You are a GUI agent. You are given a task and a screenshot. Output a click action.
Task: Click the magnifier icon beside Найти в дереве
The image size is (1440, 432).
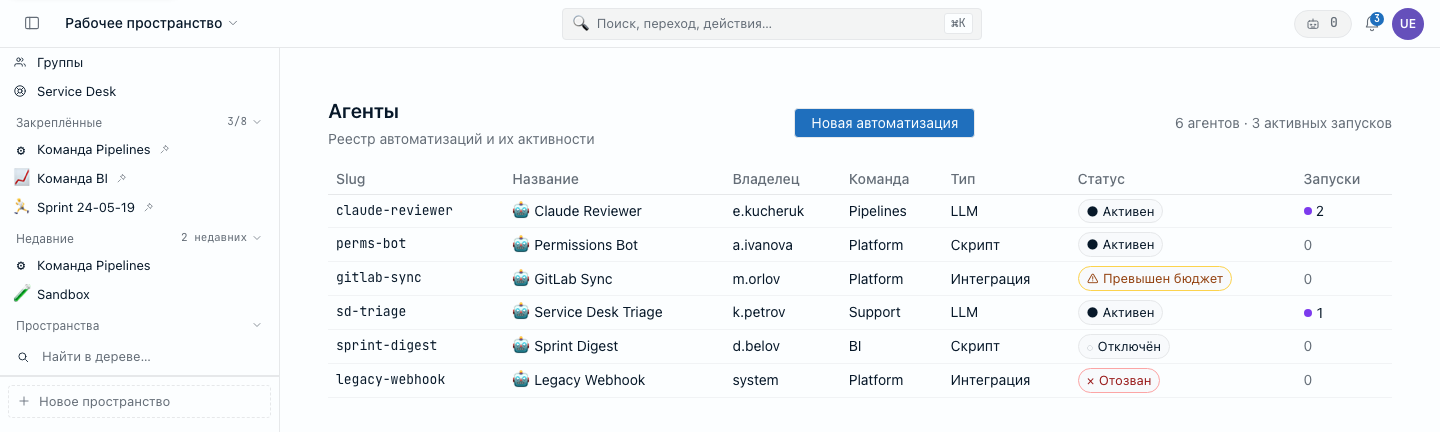click(23, 357)
